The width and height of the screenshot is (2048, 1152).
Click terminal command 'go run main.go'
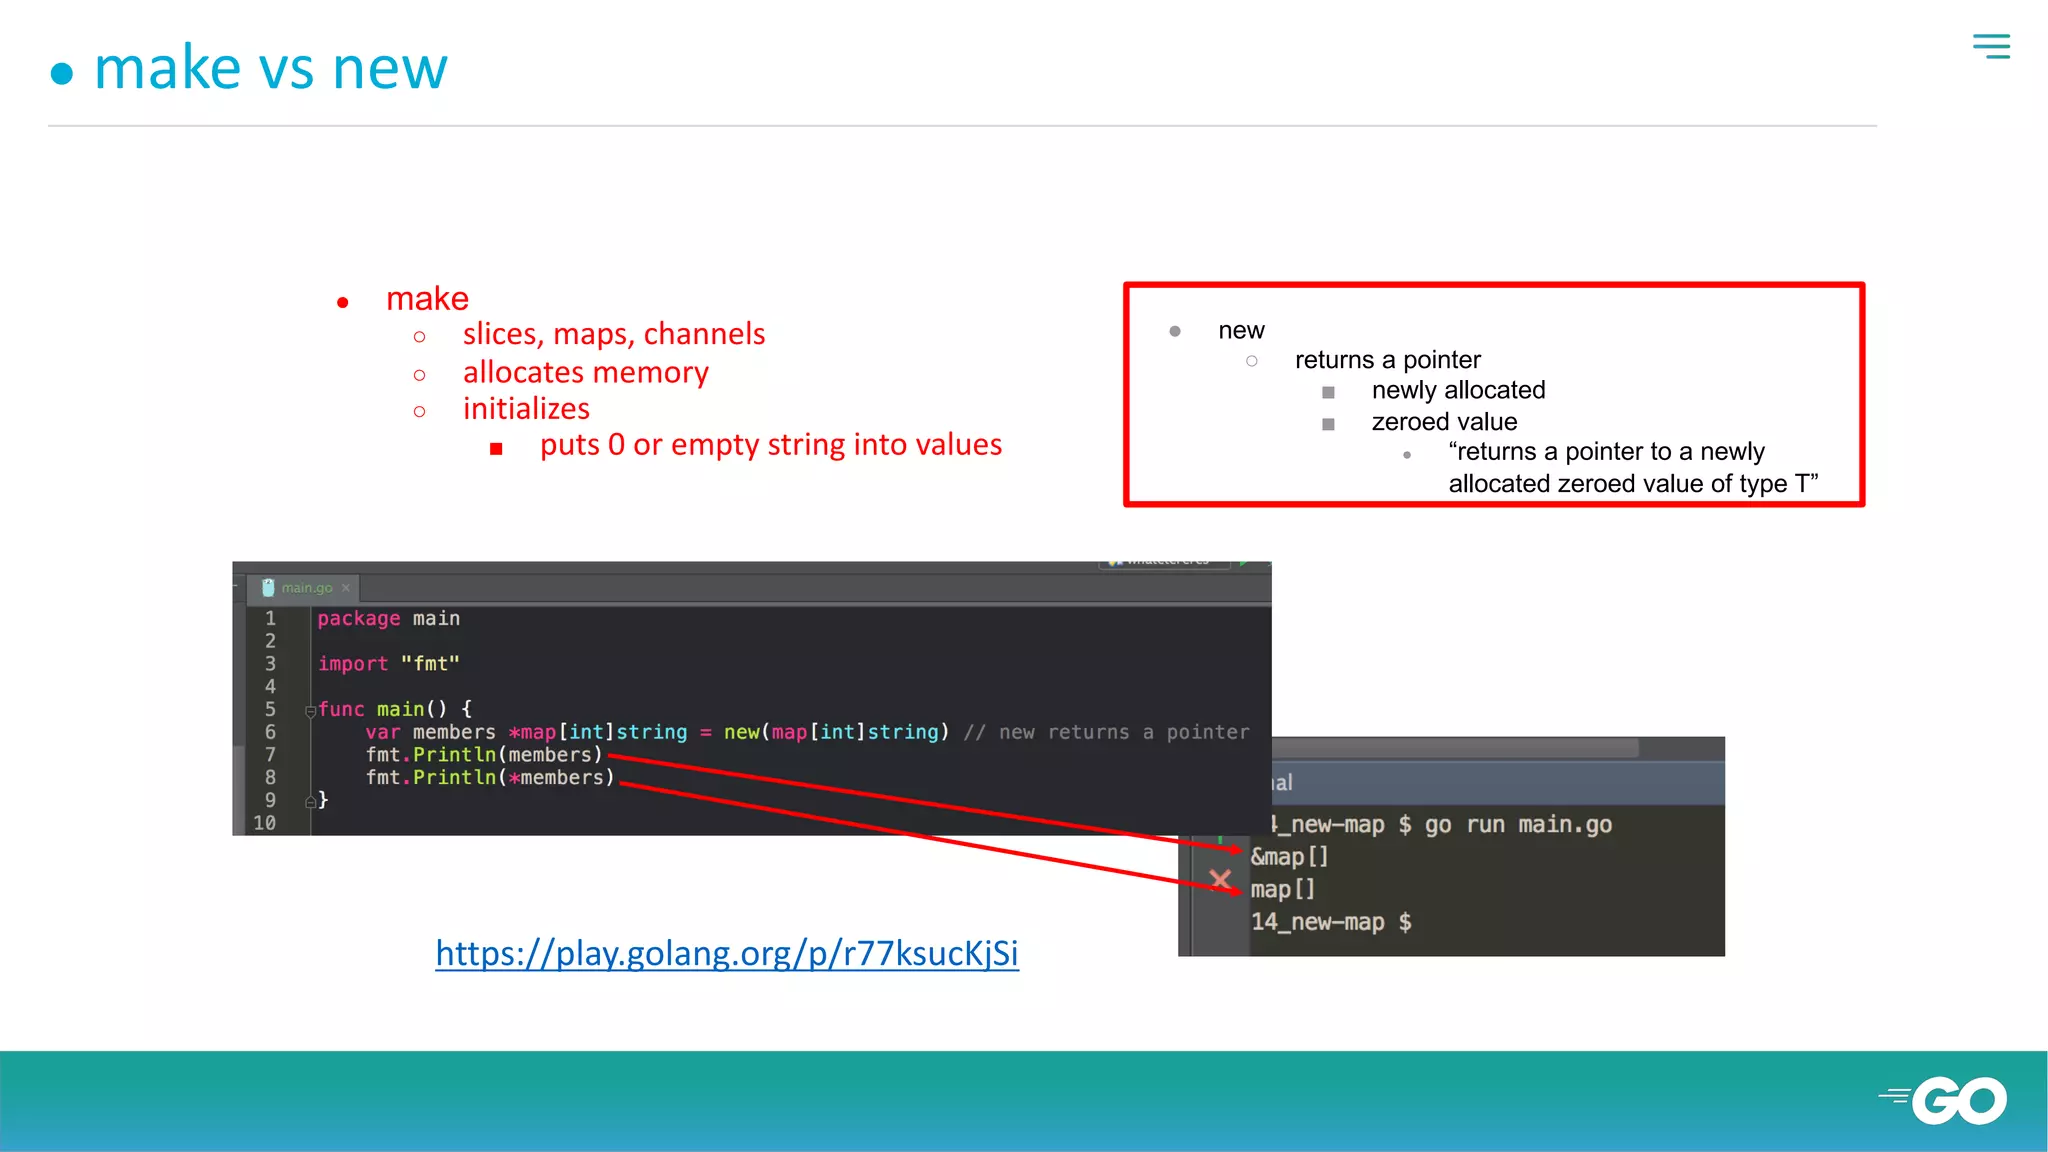1518,825
